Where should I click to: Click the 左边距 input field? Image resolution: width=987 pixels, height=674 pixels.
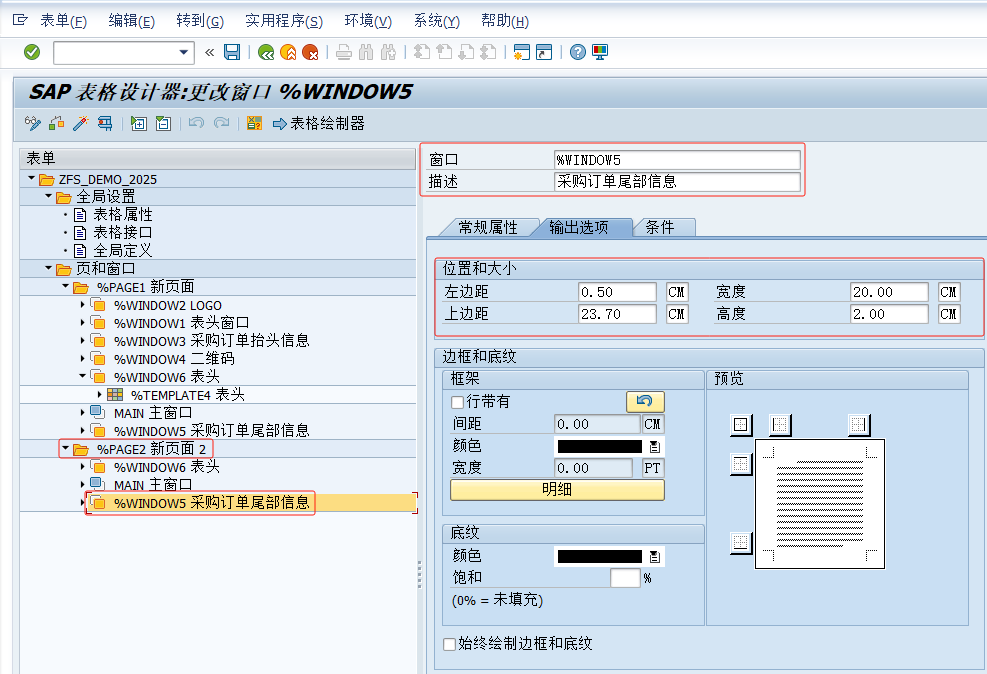click(x=618, y=292)
